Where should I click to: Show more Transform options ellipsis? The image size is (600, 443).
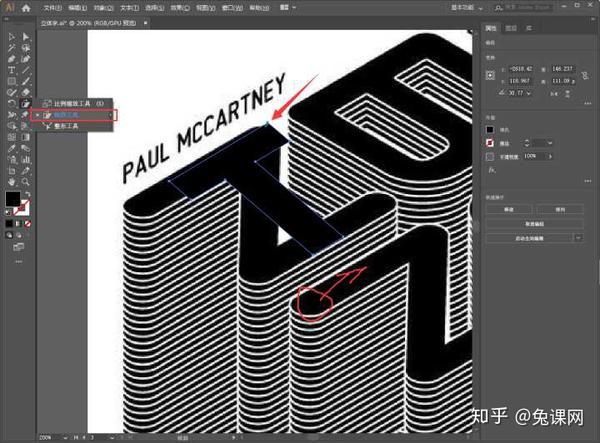(x=588, y=104)
